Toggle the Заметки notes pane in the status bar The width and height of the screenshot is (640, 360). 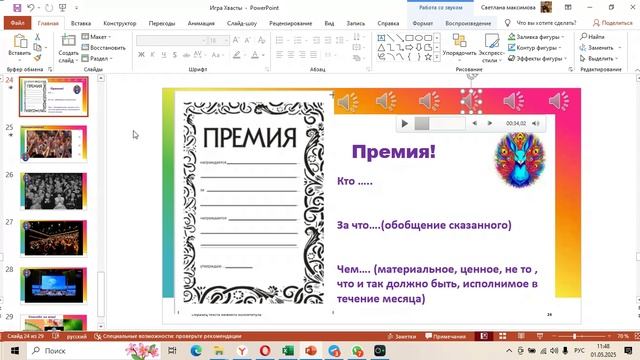click(402, 336)
